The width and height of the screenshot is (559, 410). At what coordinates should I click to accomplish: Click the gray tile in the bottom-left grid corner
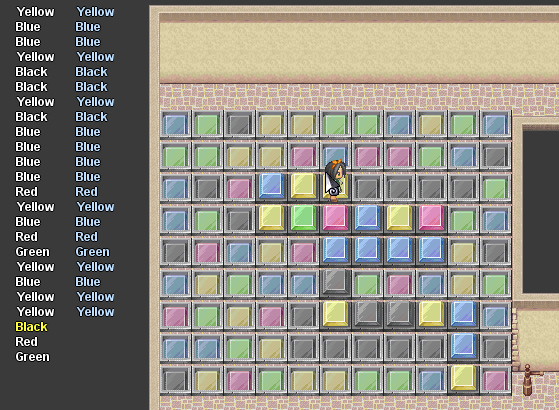coord(175,380)
